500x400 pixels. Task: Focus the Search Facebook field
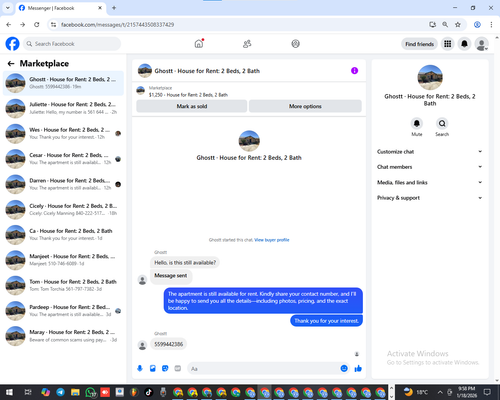72,44
